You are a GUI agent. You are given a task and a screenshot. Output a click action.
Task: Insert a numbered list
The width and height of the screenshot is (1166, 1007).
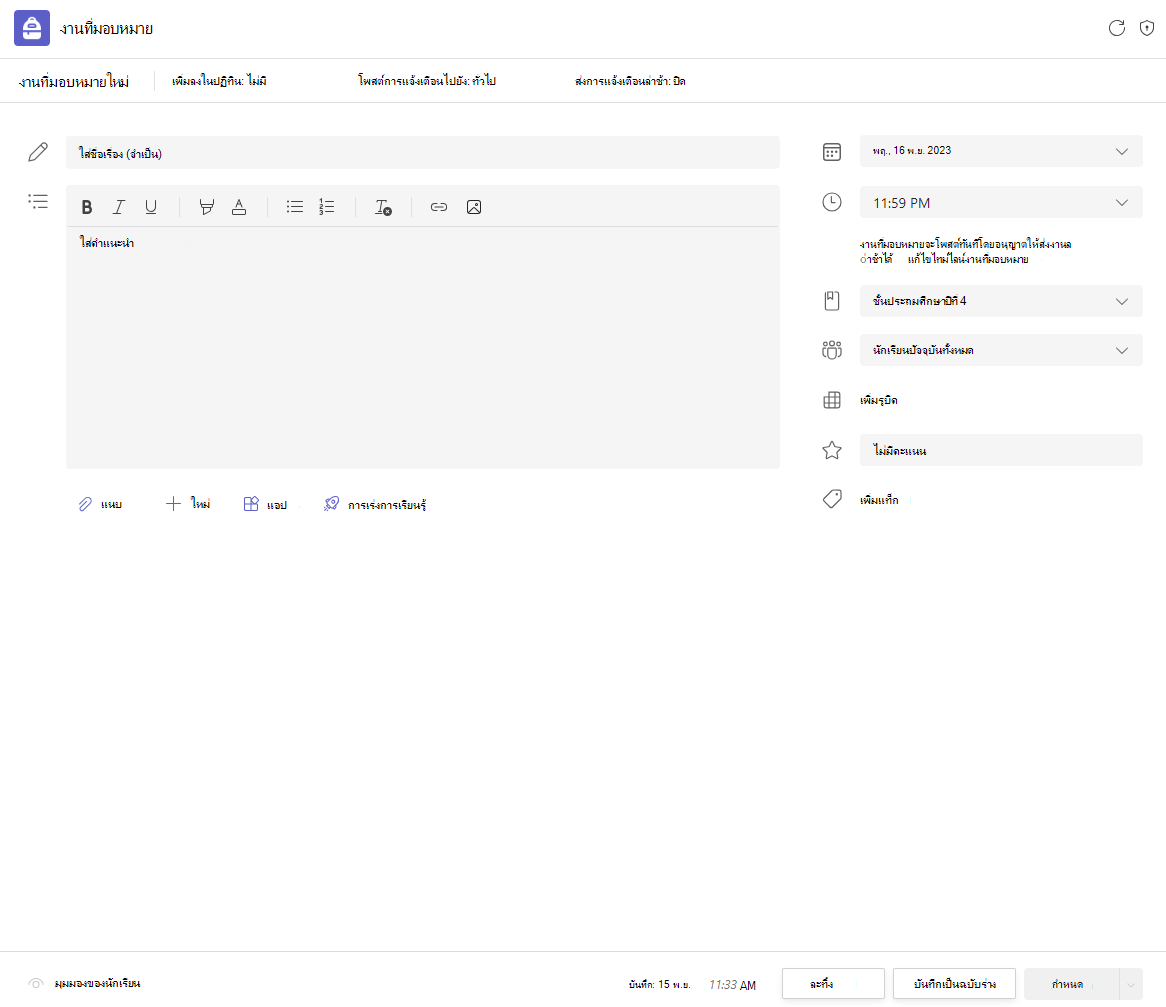pyautogui.click(x=326, y=207)
